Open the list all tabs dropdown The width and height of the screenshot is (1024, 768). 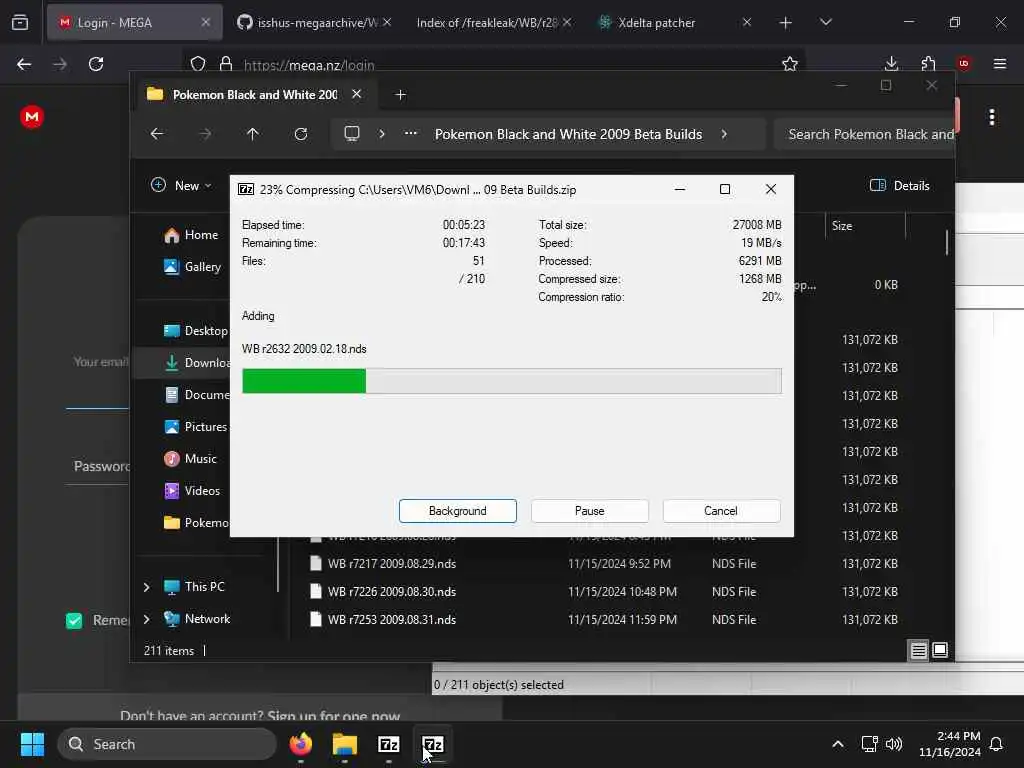pos(825,22)
